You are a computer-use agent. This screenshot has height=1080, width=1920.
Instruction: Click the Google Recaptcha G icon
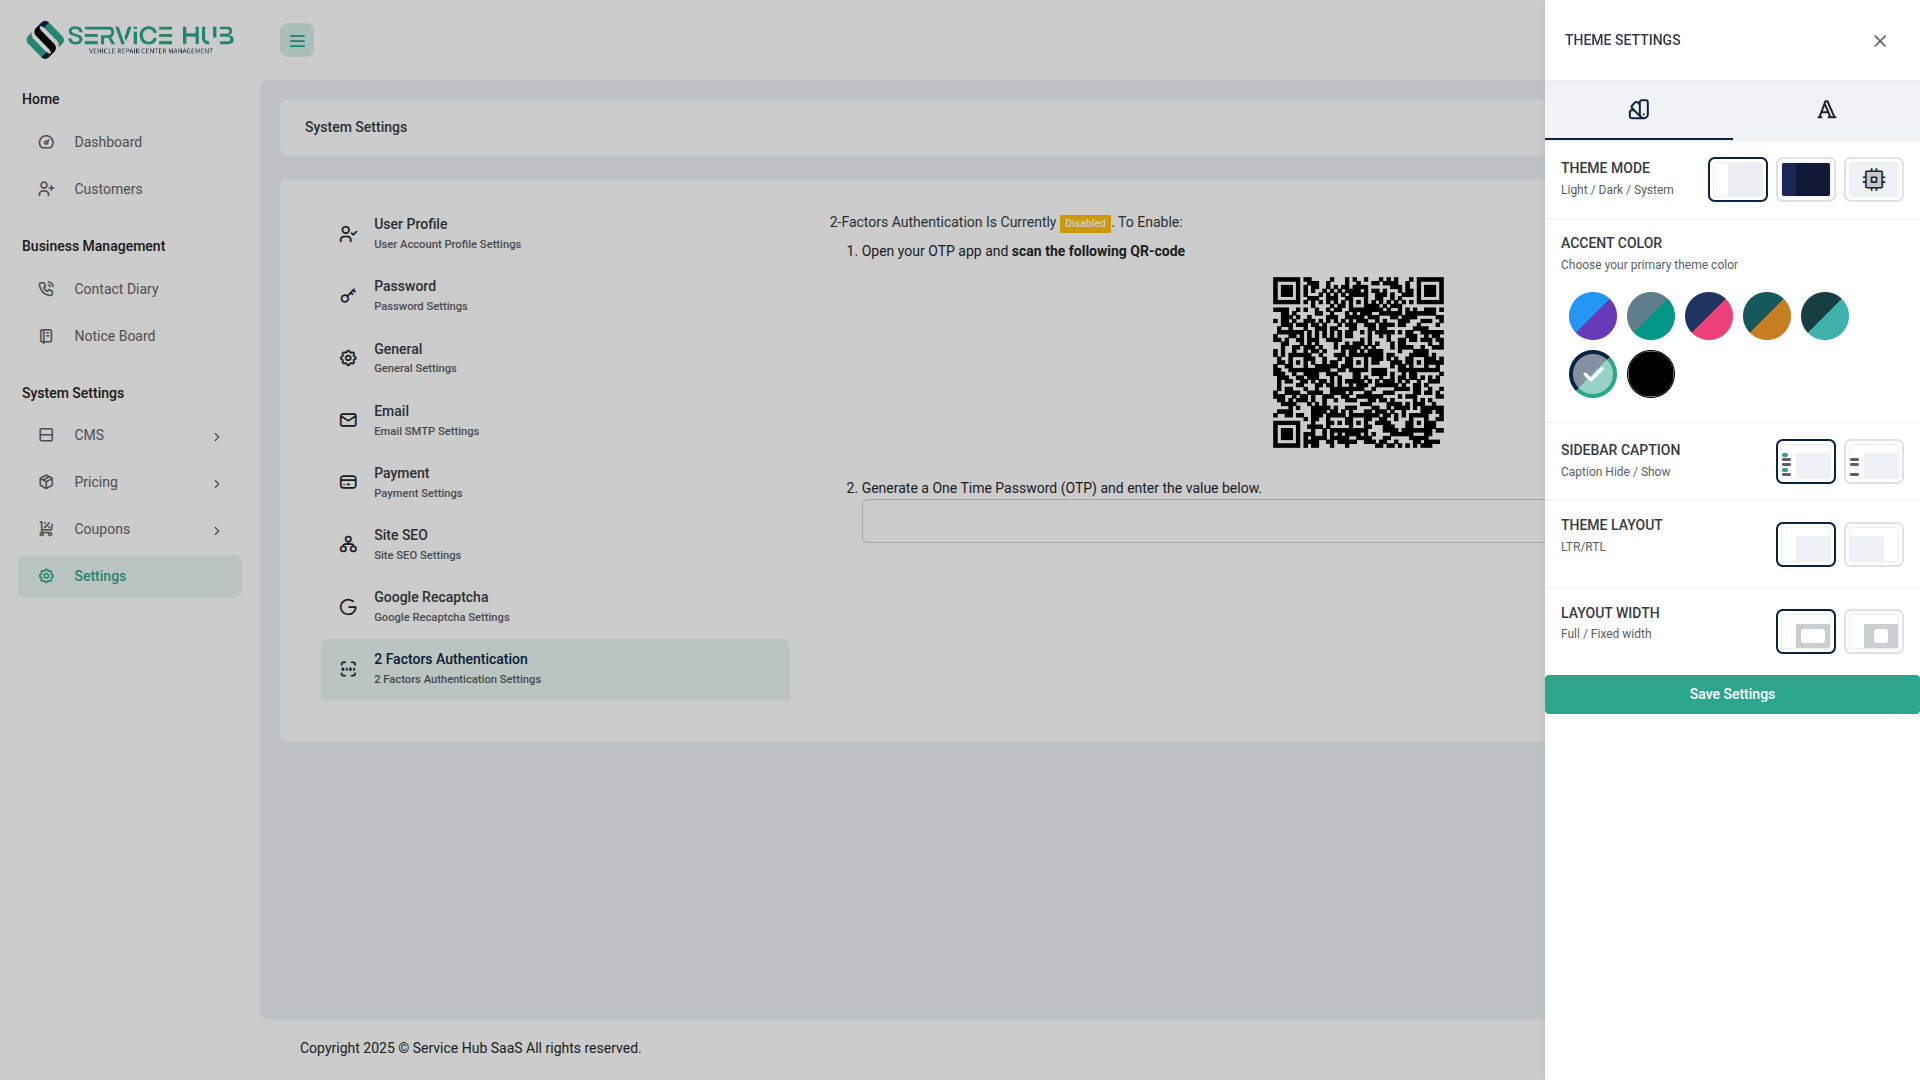click(348, 607)
